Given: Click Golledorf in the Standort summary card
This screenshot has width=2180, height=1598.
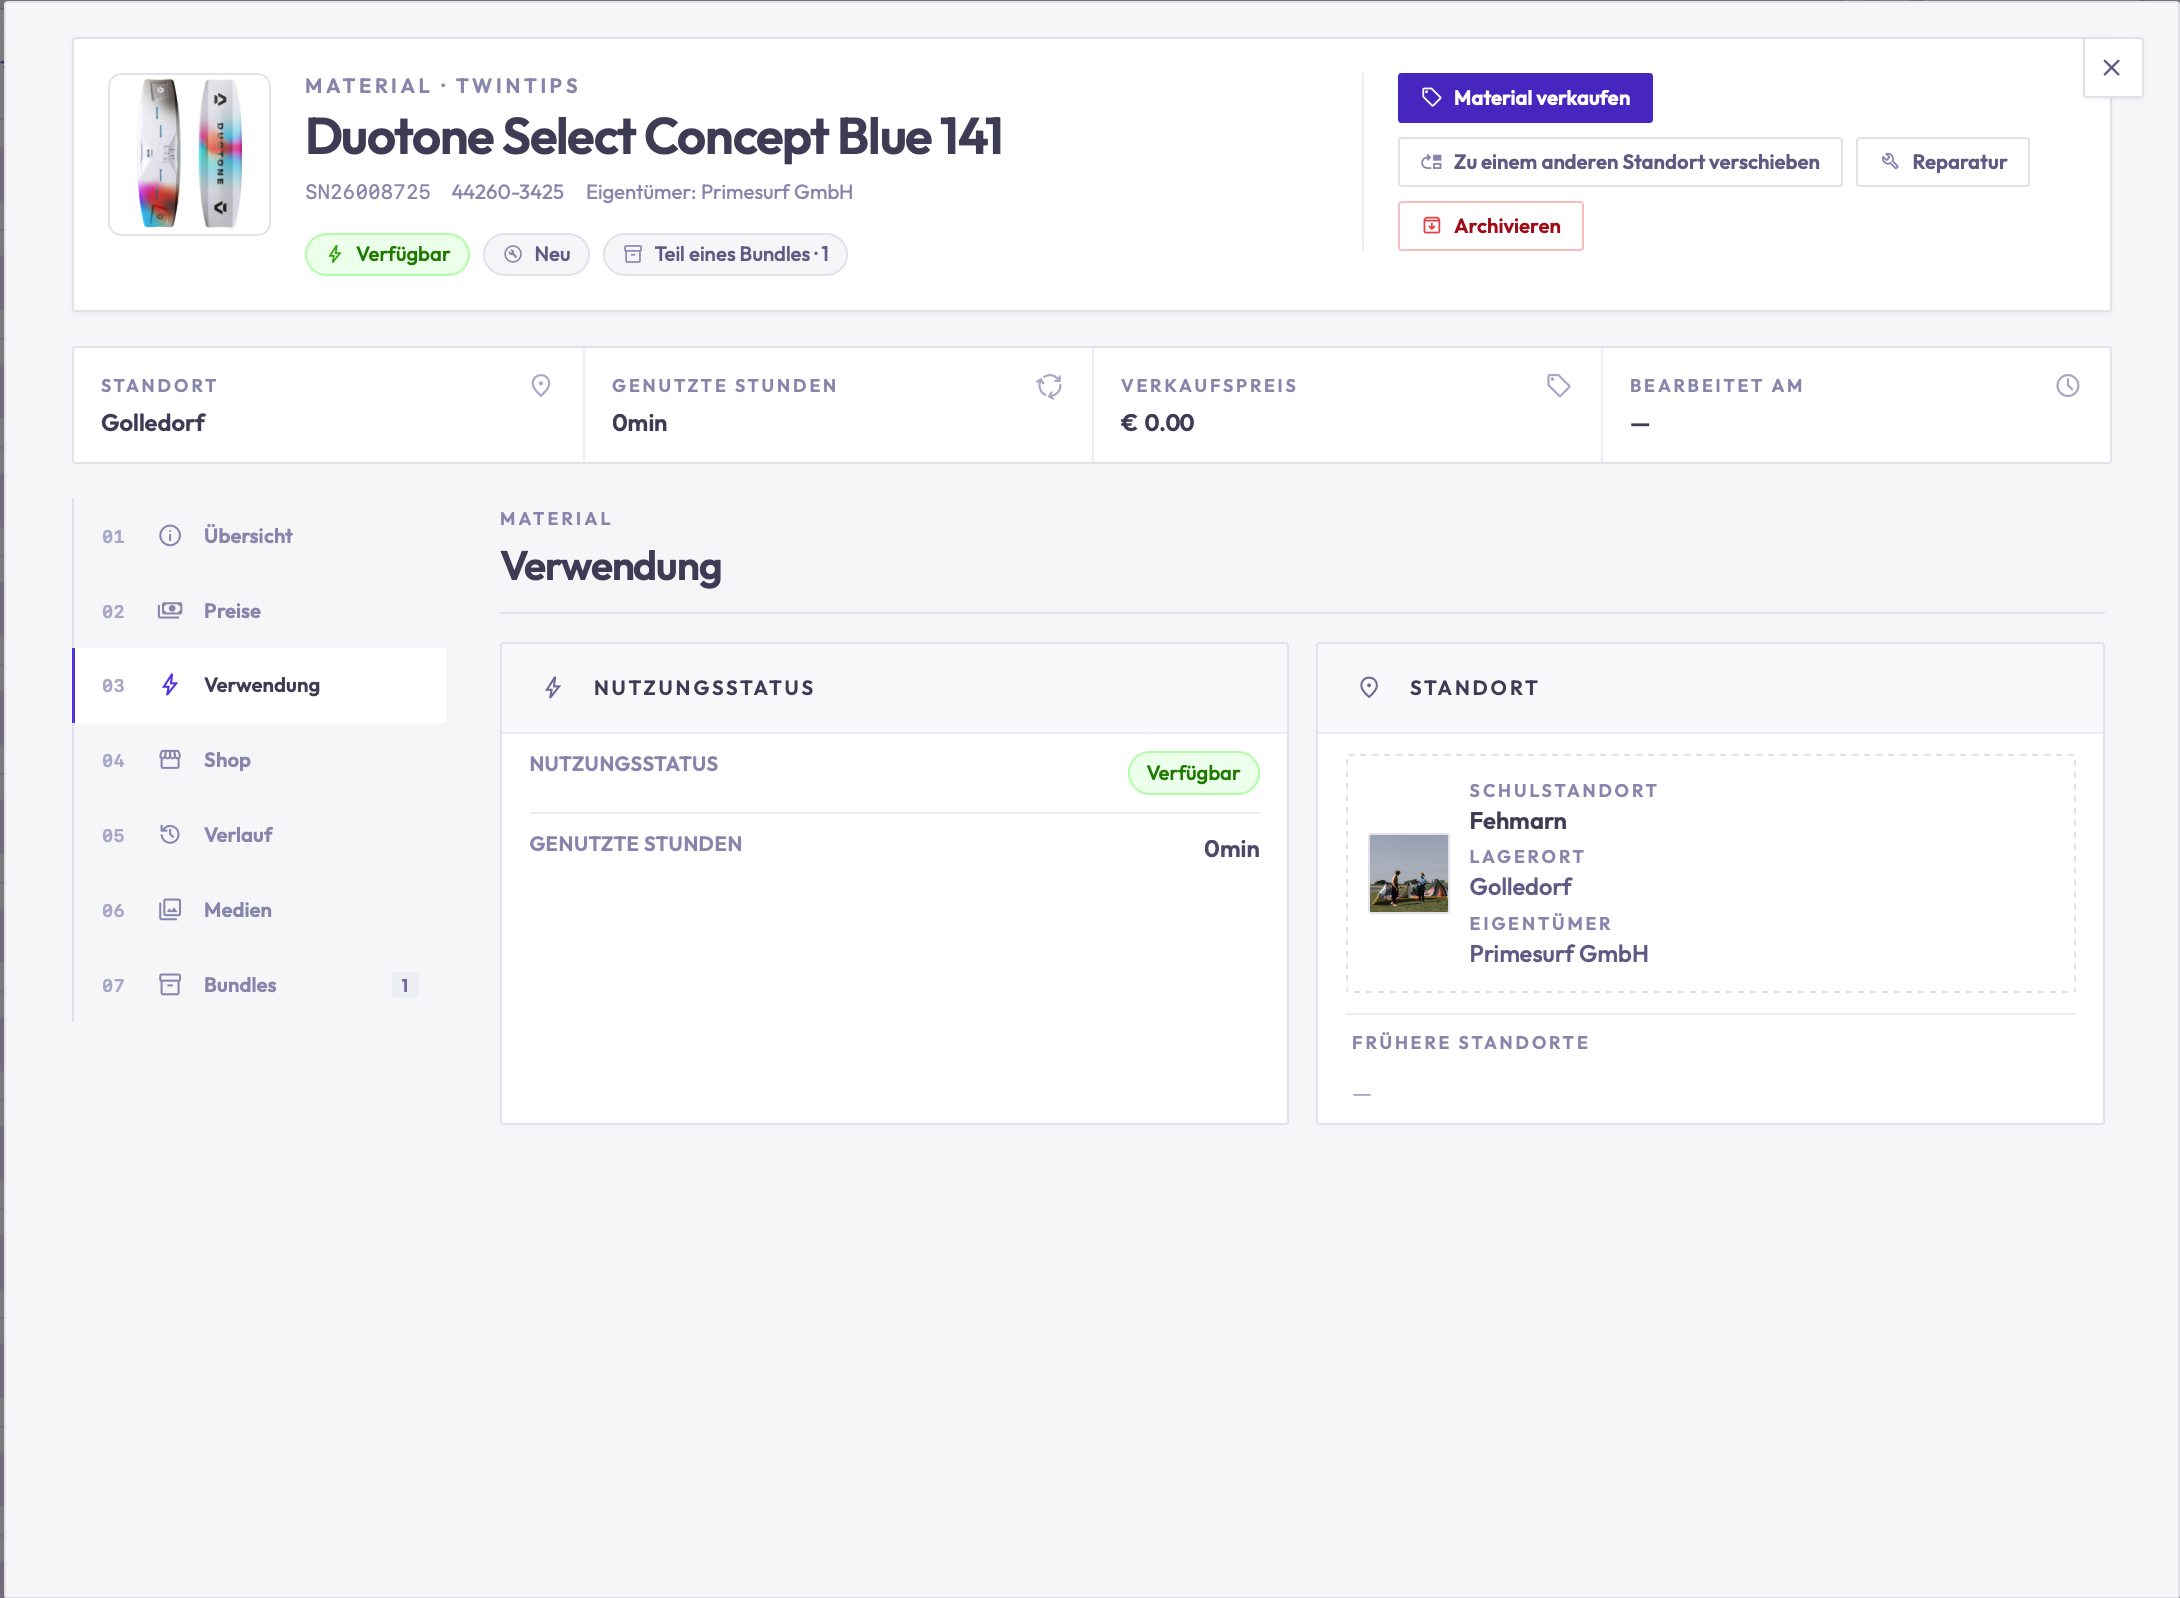Looking at the screenshot, I should tap(153, 423).
